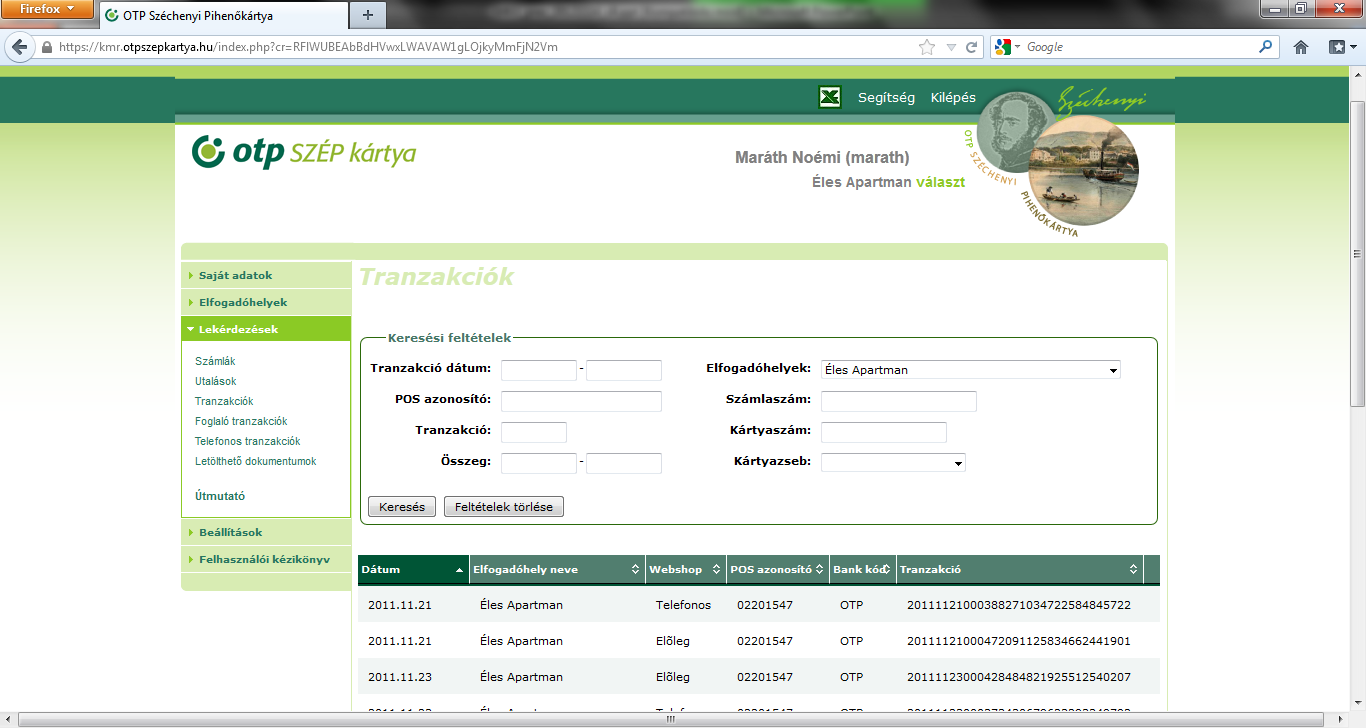
Task: Open Telefonos tranzakciók in the sidebar
Action: (x=247, y=441)
